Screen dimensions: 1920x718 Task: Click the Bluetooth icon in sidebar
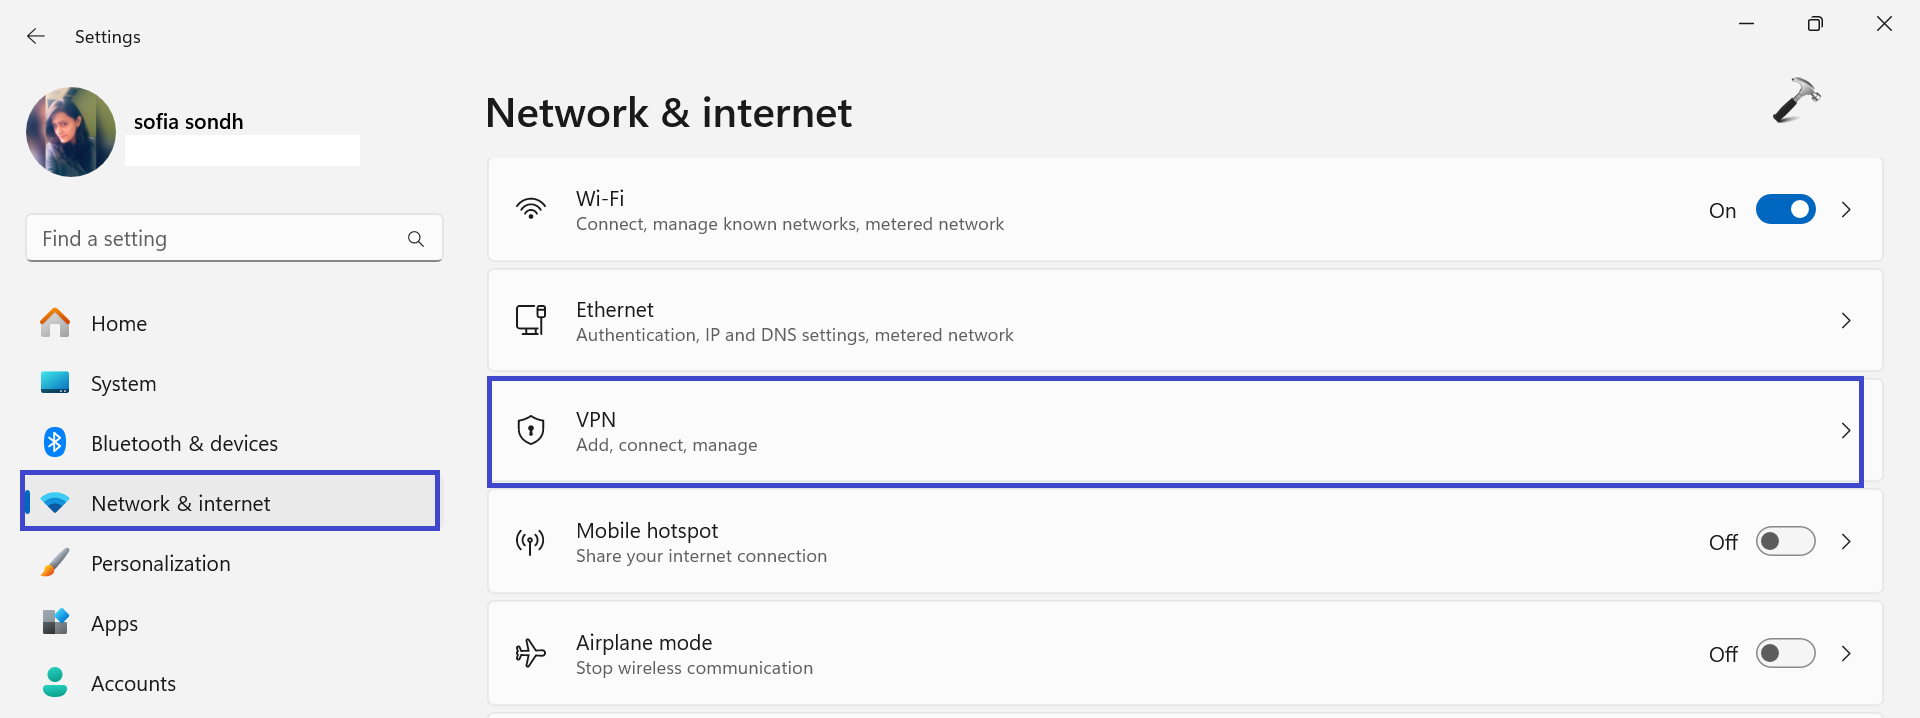point(55,443)
